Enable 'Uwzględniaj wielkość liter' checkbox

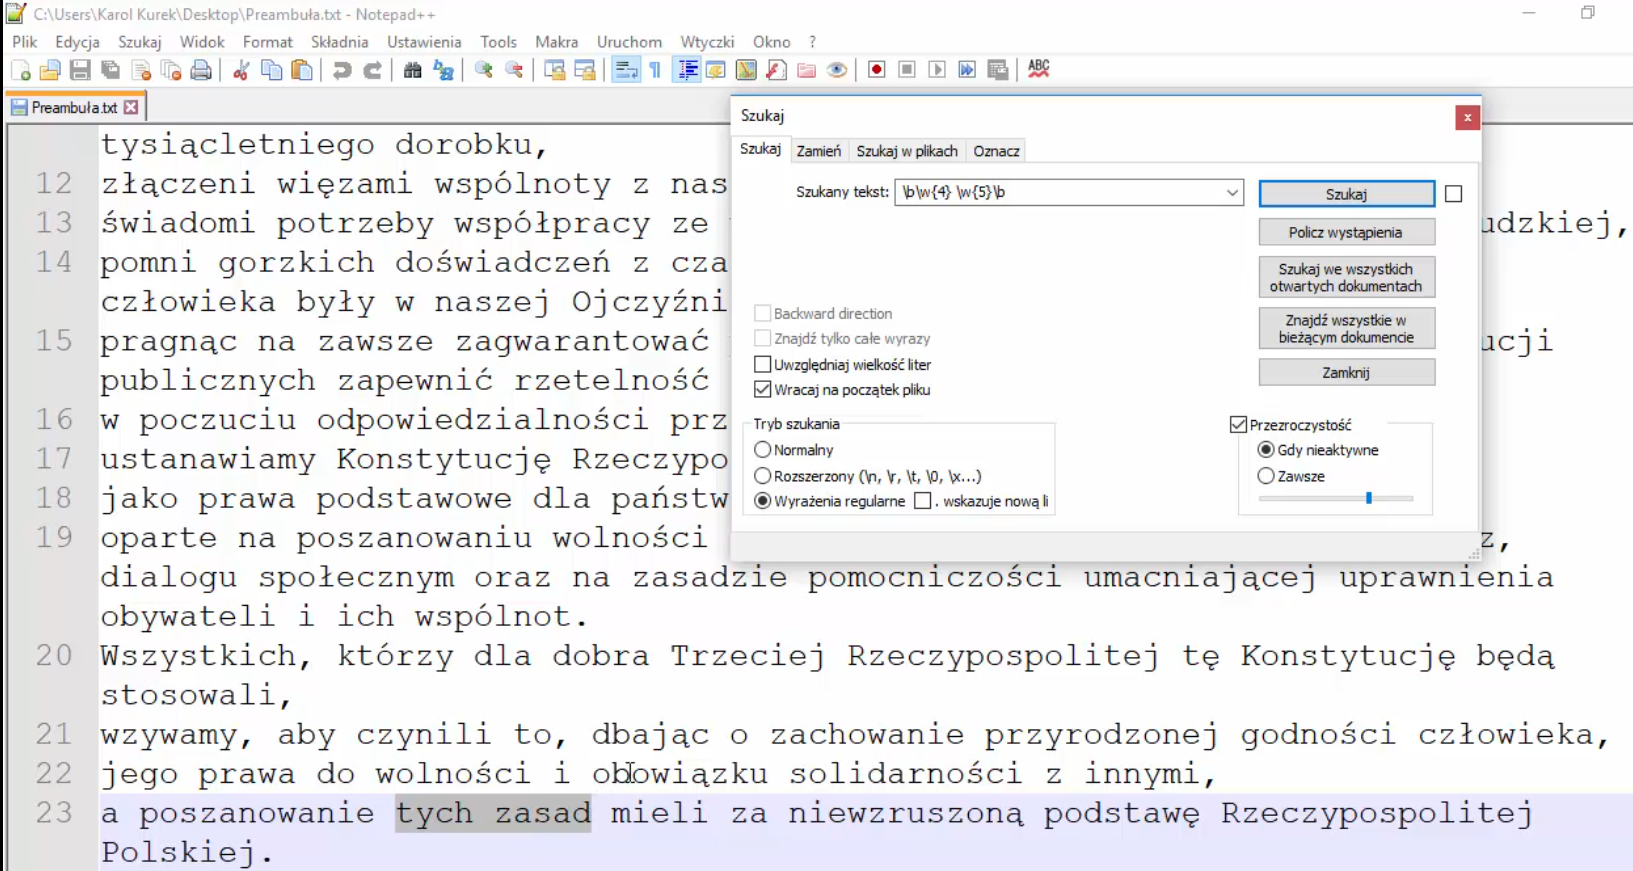click(x=763, y=364)
